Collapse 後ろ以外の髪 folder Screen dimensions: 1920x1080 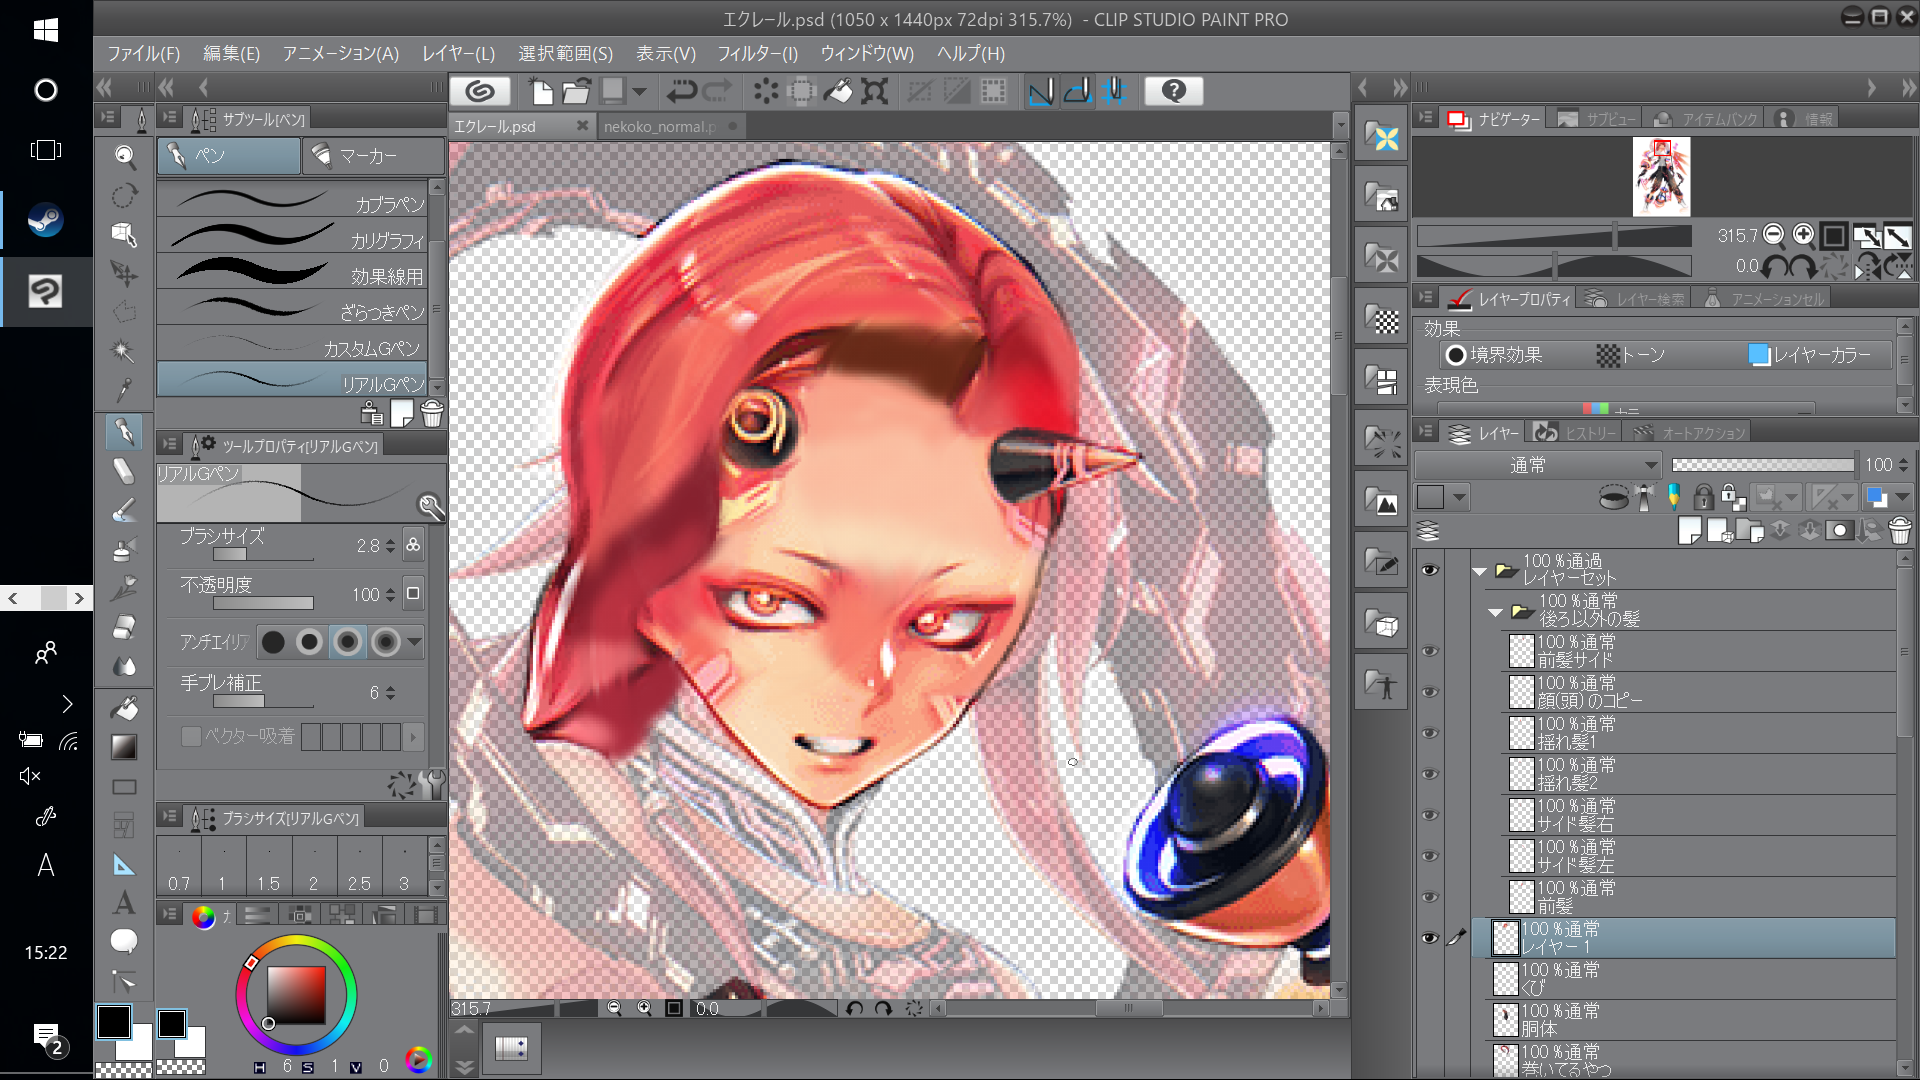1495,612
